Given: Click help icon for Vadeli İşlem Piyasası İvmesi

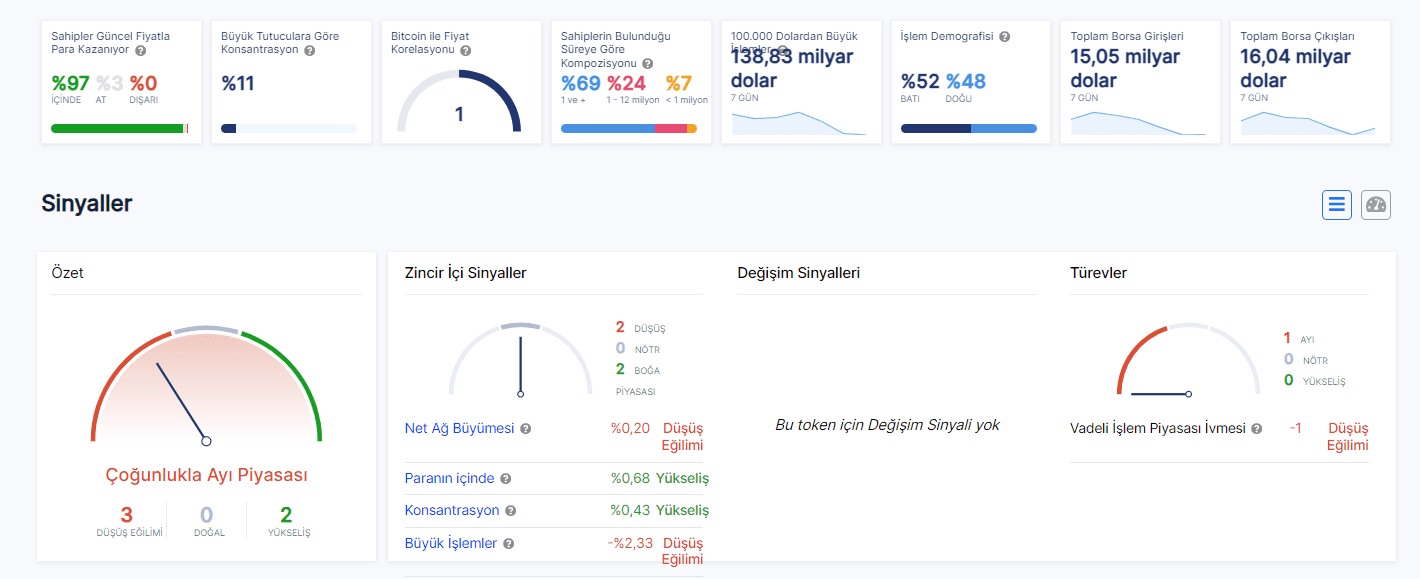Looking at the screenshot, I should point(1257,429).
